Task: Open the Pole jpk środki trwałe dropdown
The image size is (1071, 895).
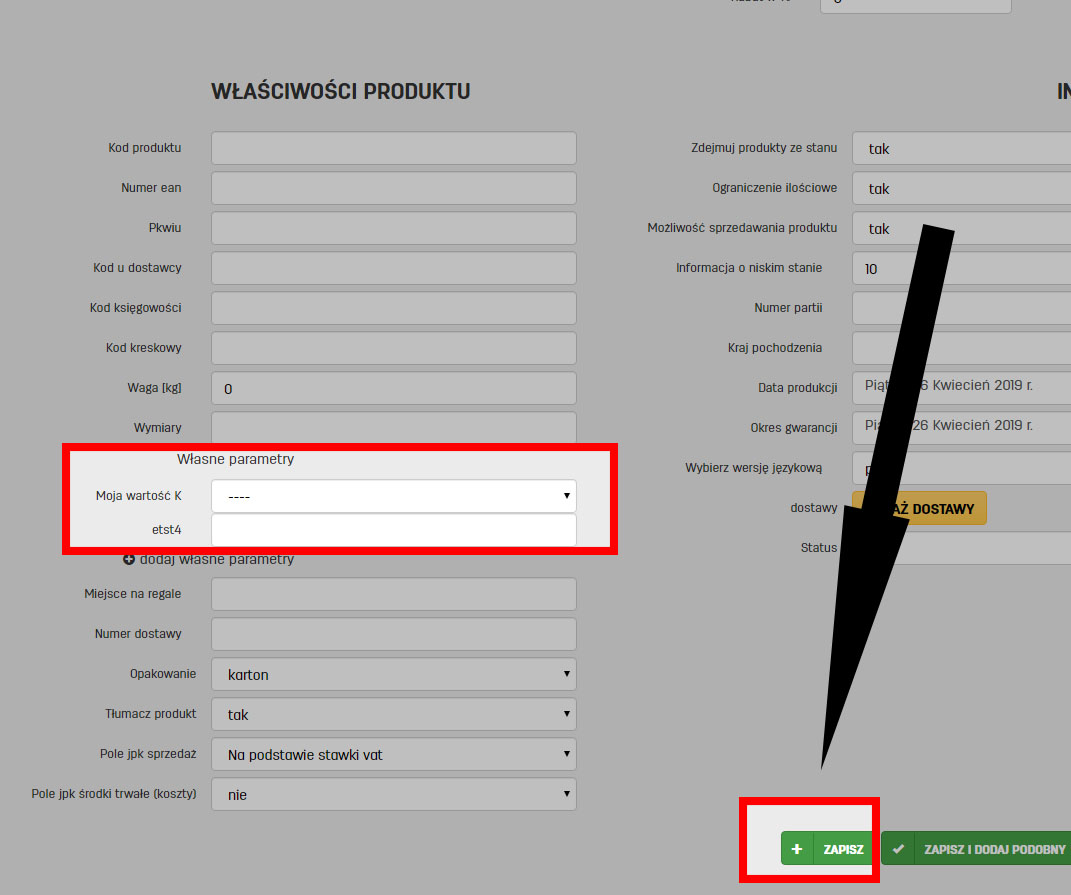Action: pyautogui.click(x=393, y=794)
